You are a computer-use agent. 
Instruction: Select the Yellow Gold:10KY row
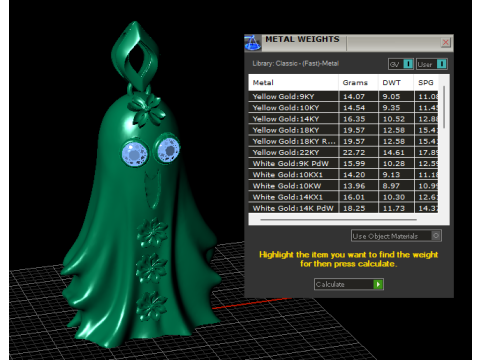click(343, 108)
